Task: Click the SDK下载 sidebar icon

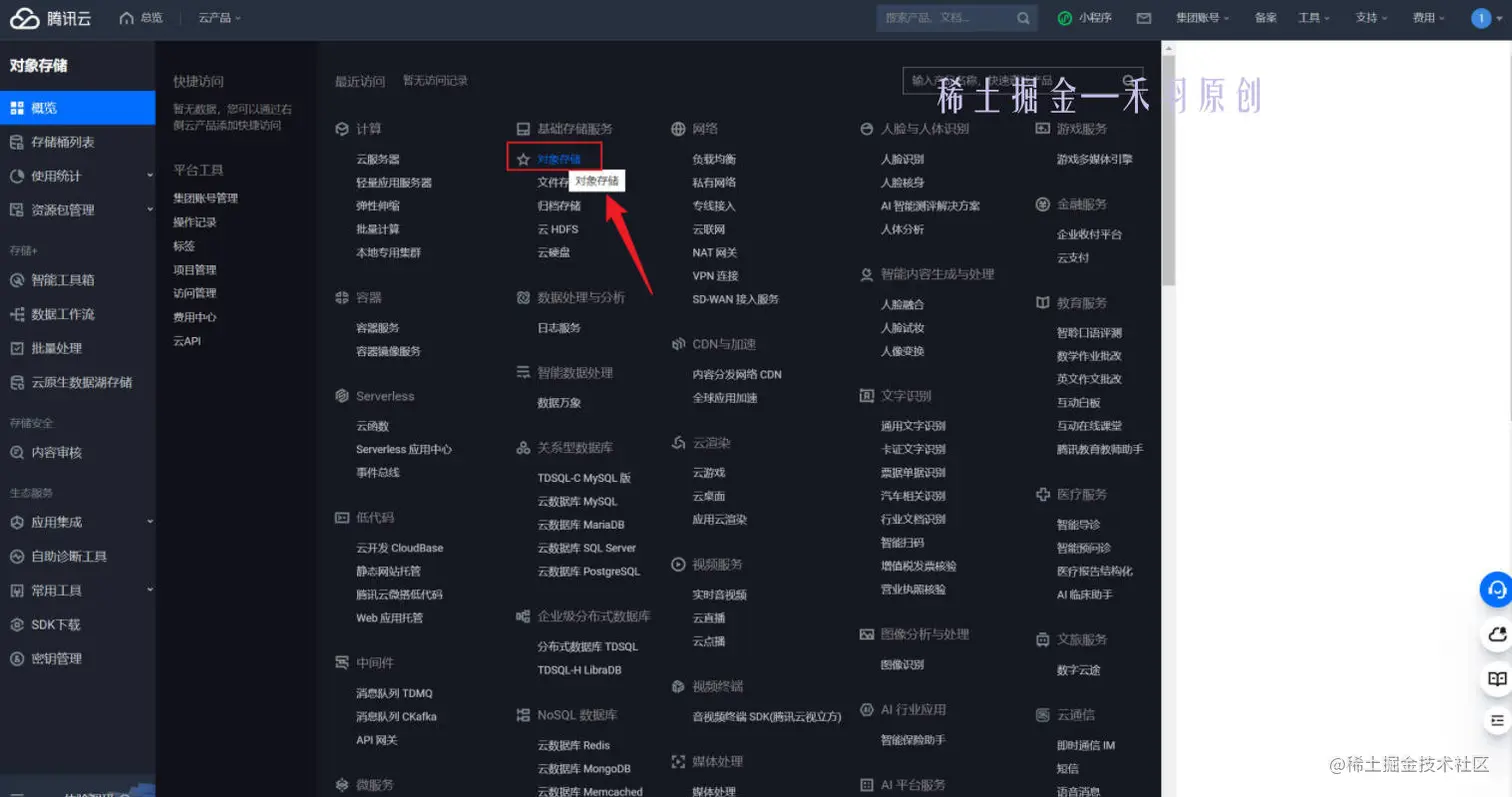Action: click(17, 624)
